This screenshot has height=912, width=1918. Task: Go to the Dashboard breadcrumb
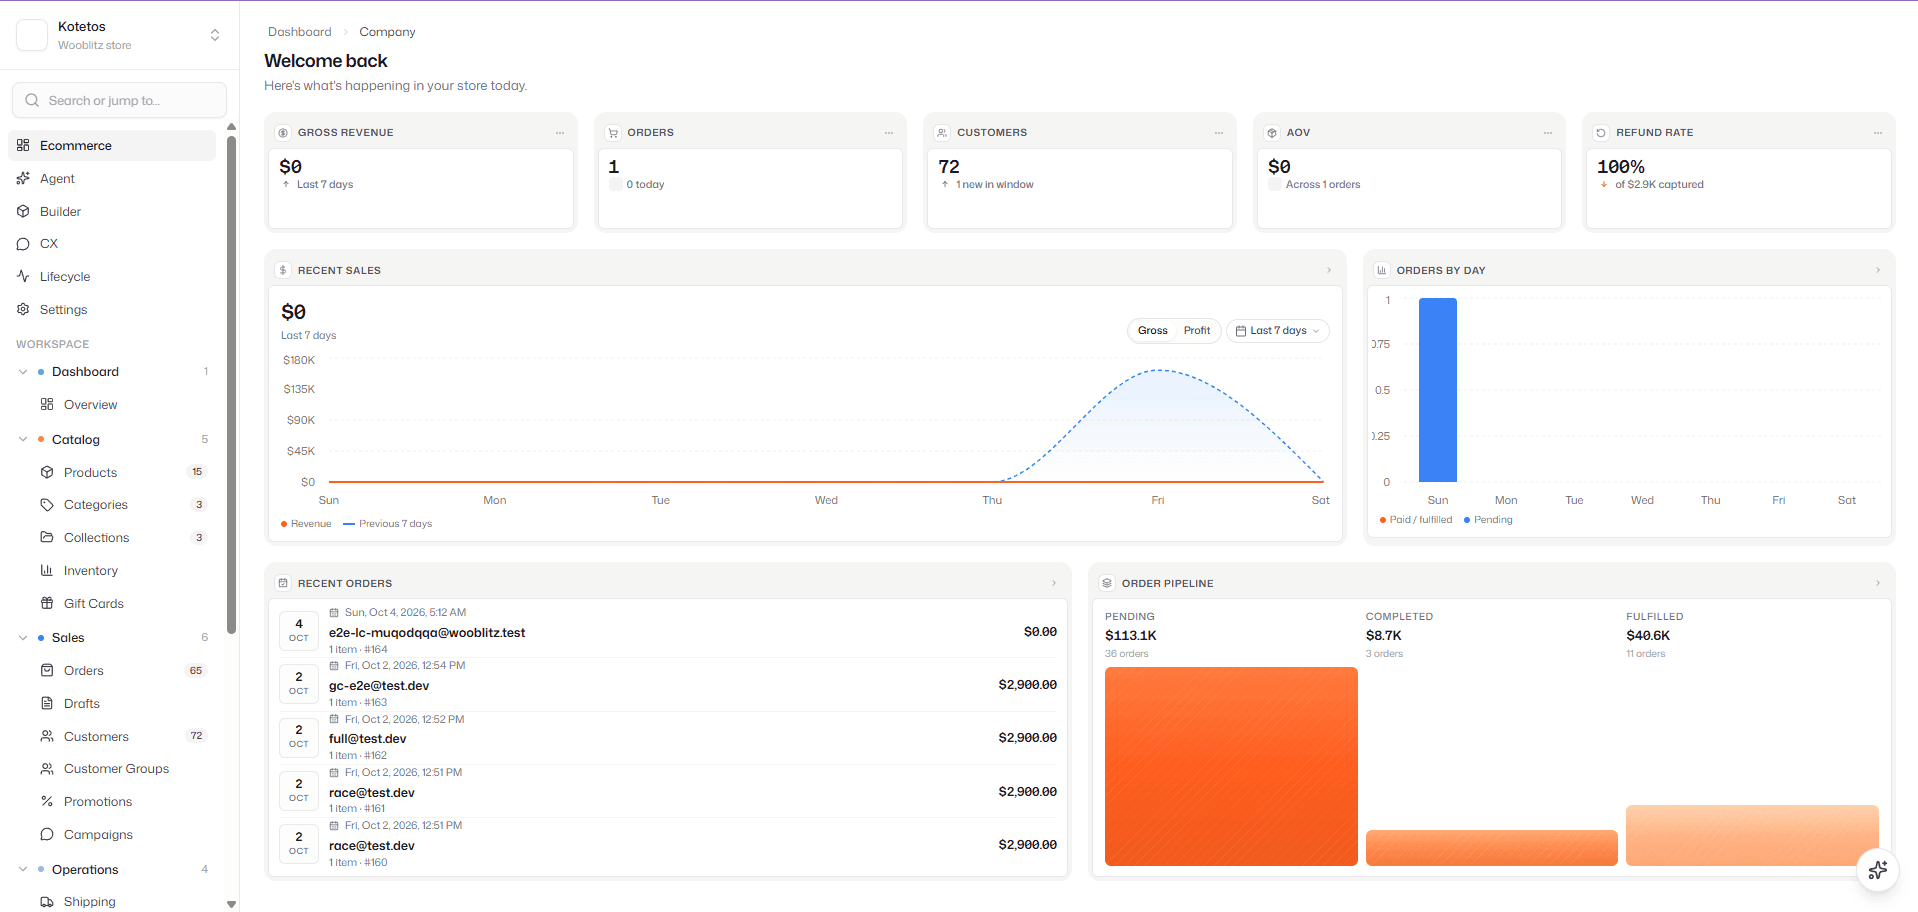click(299, 32)
